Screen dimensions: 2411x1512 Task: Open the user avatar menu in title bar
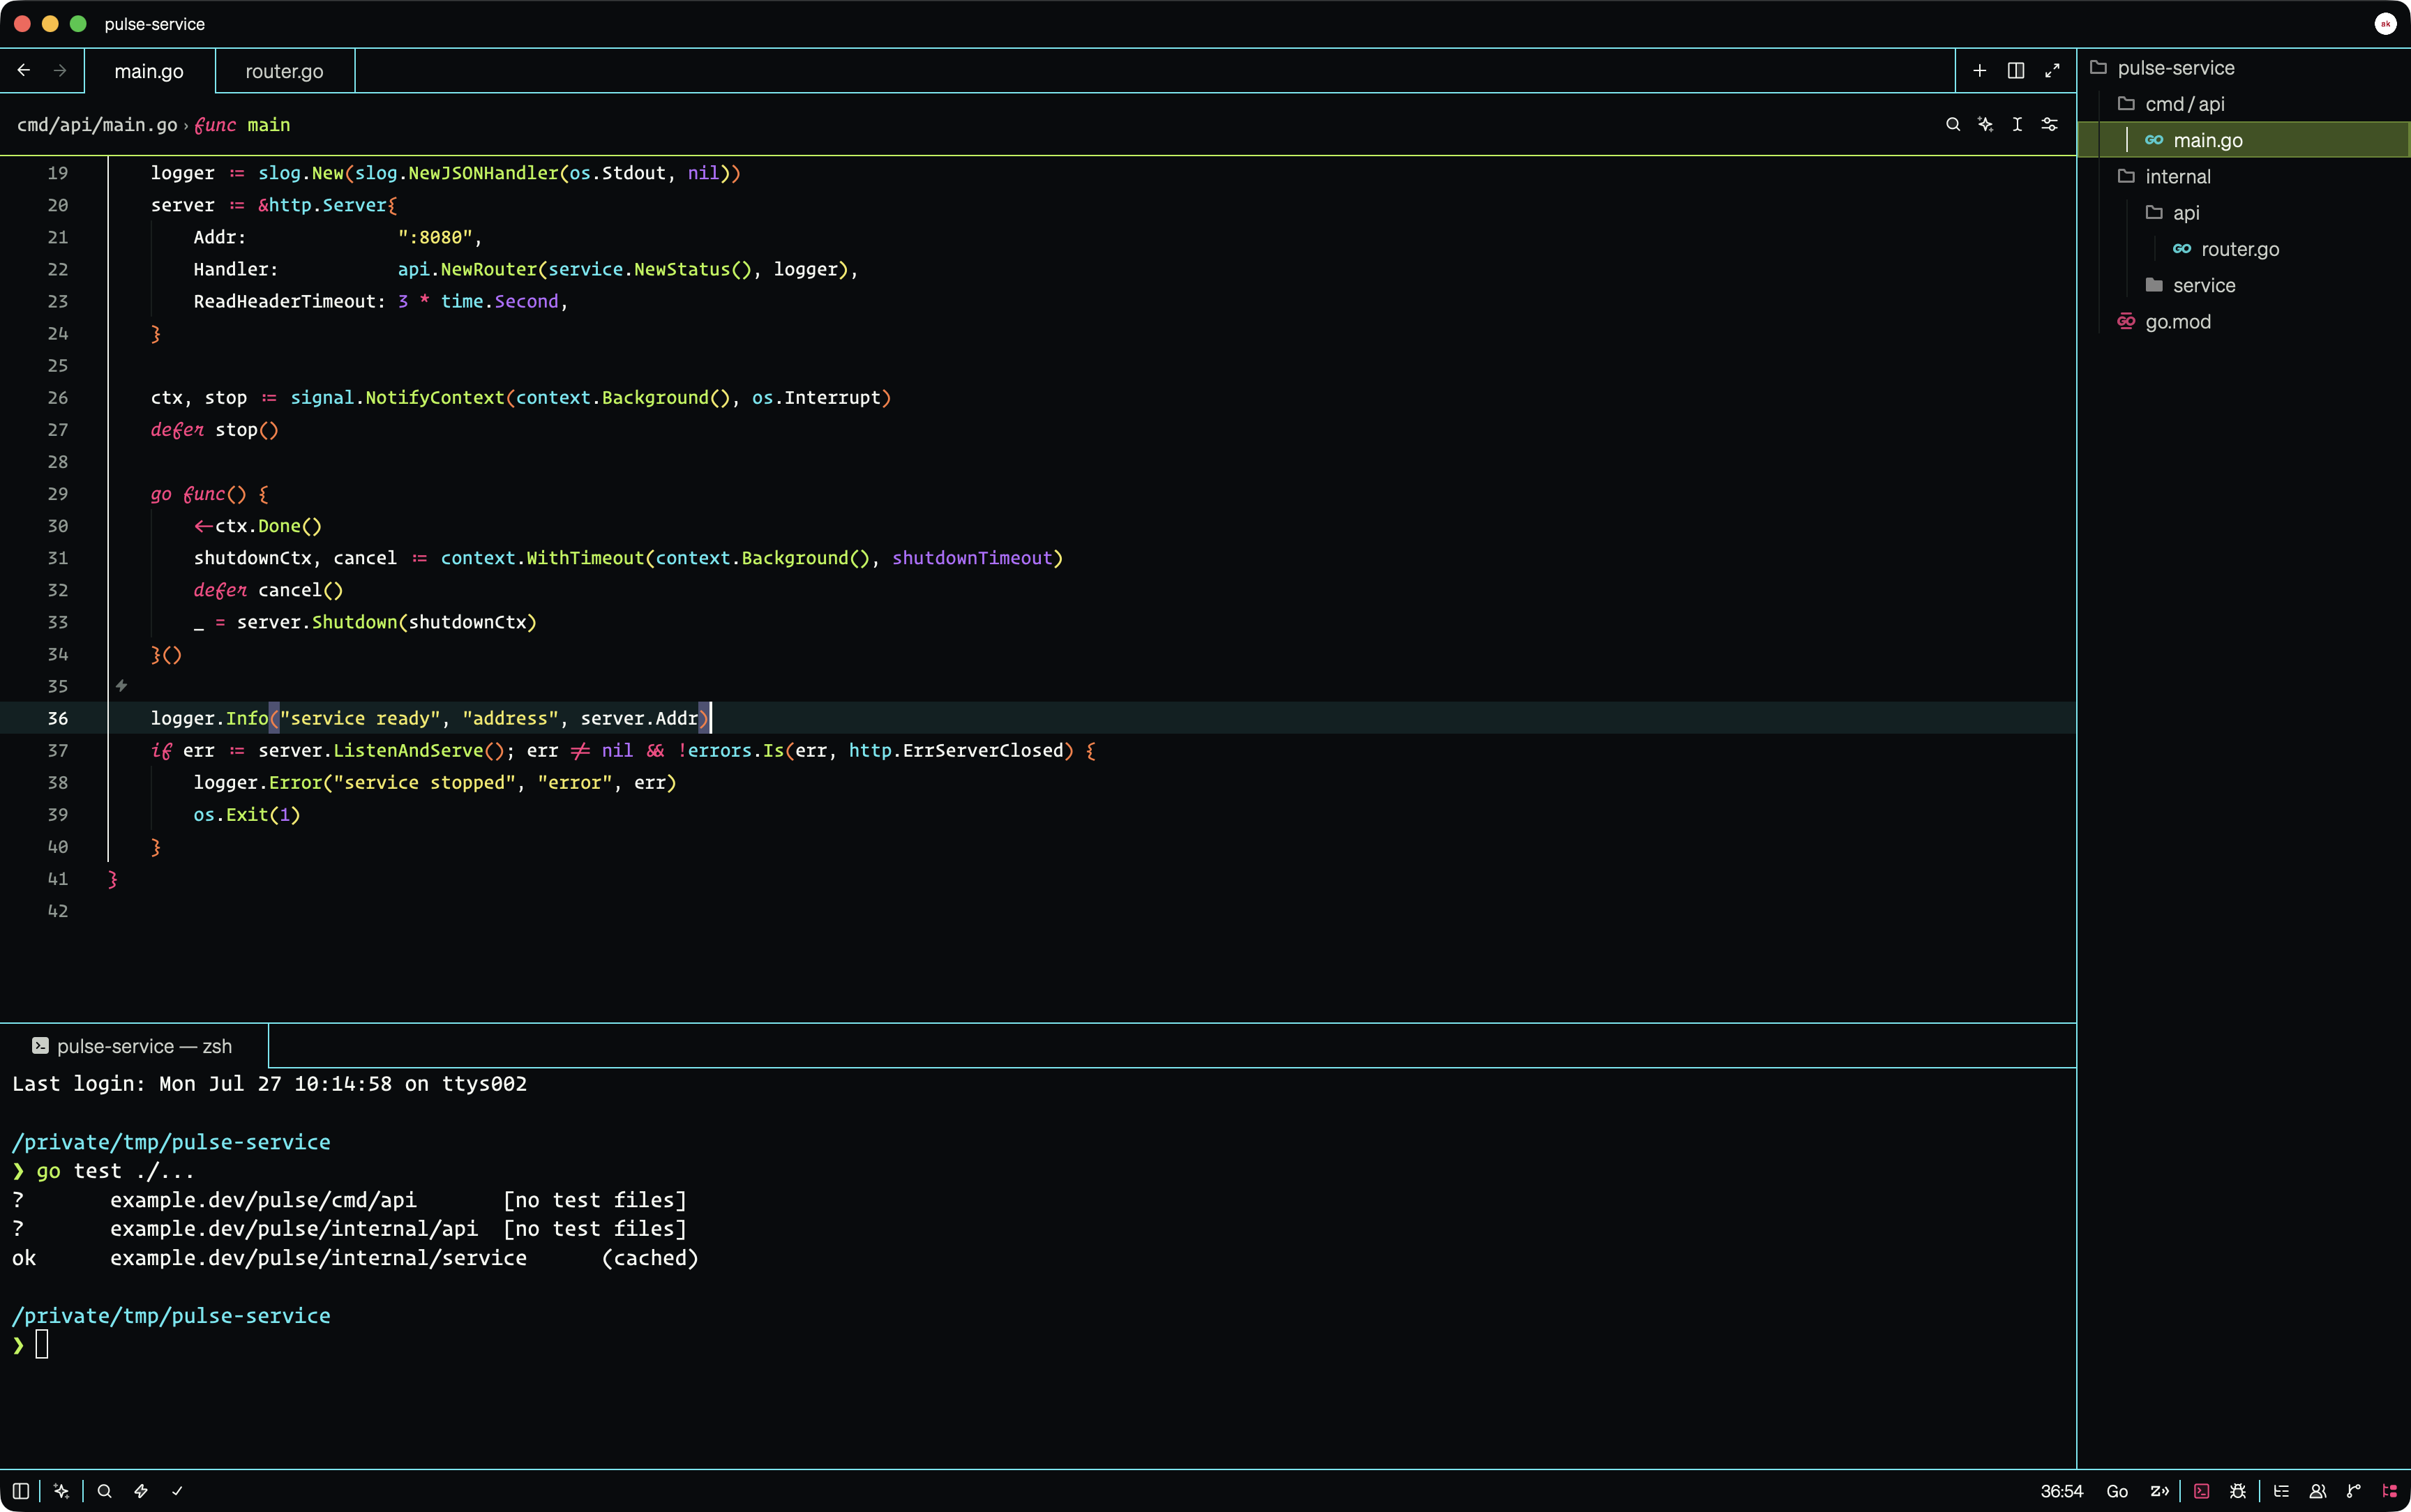pos(2385,24)
